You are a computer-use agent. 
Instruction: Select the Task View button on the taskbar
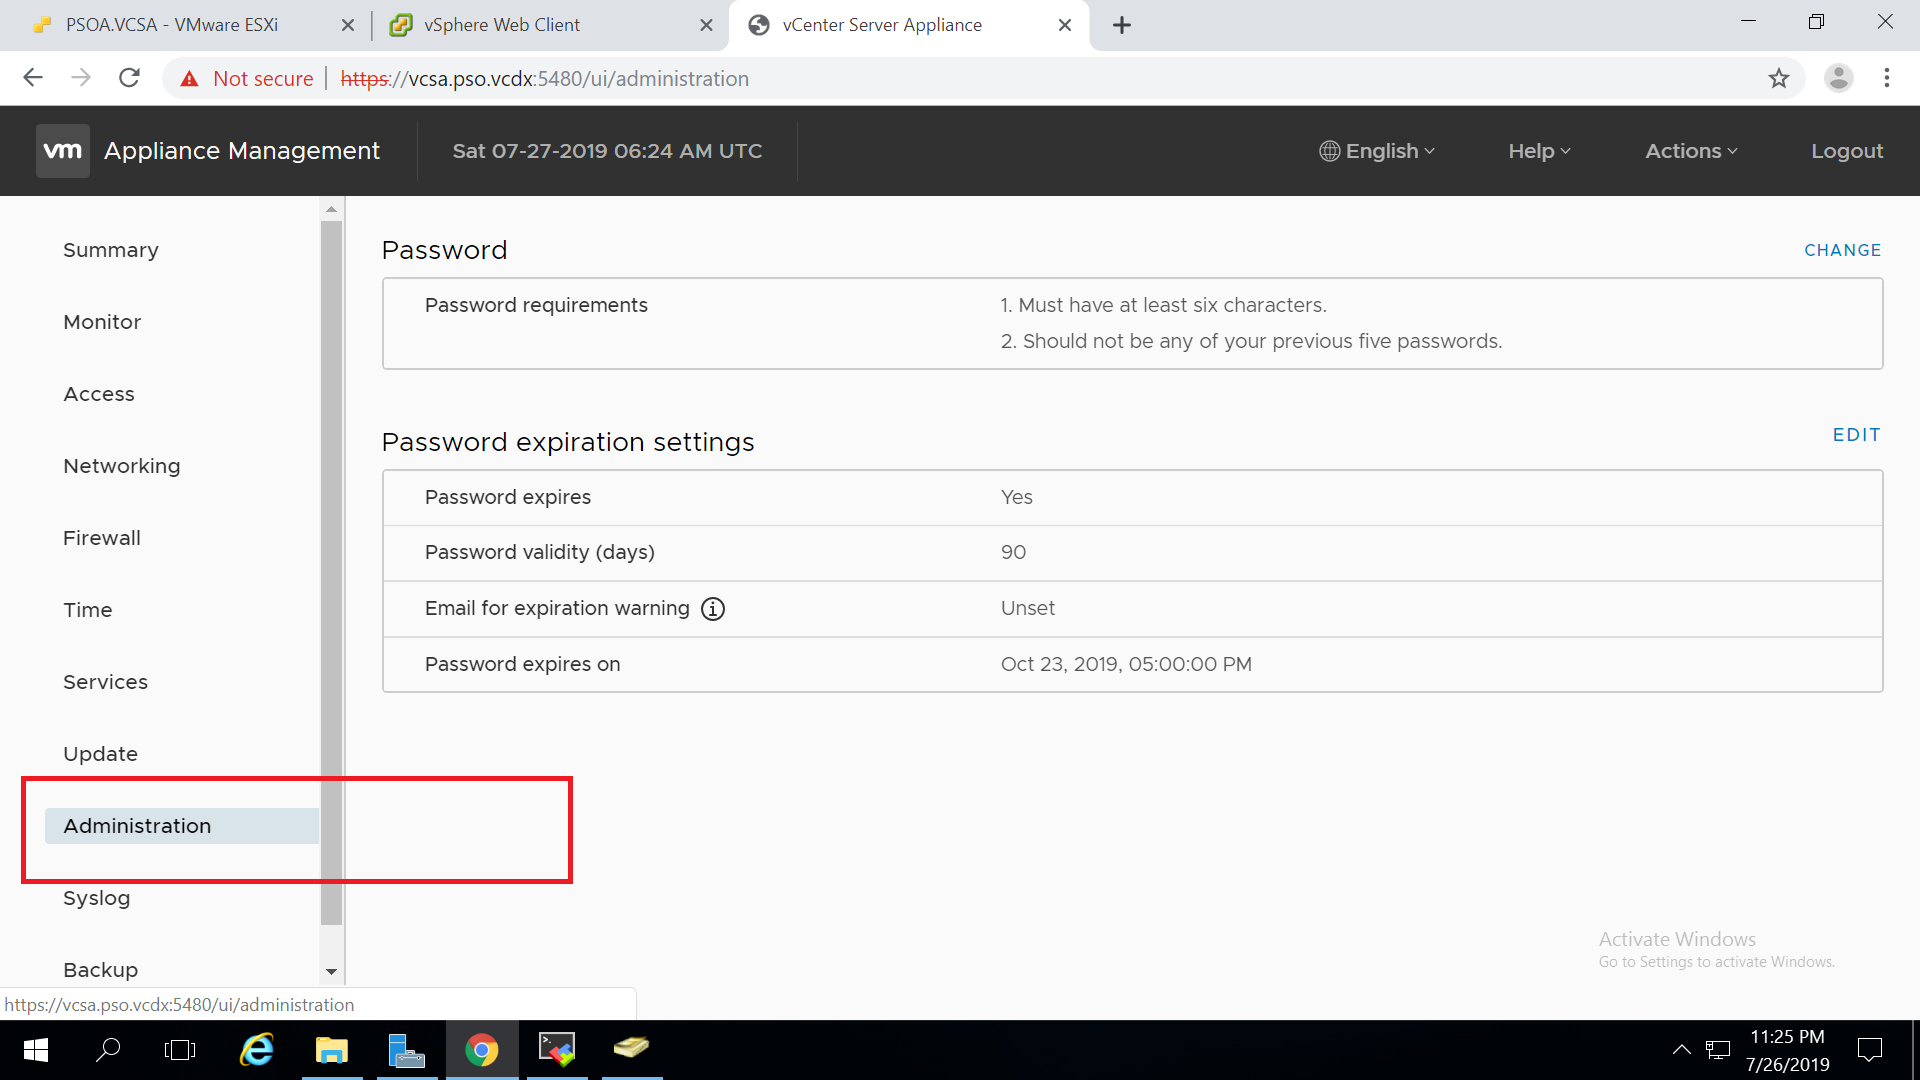[180, 1049]
